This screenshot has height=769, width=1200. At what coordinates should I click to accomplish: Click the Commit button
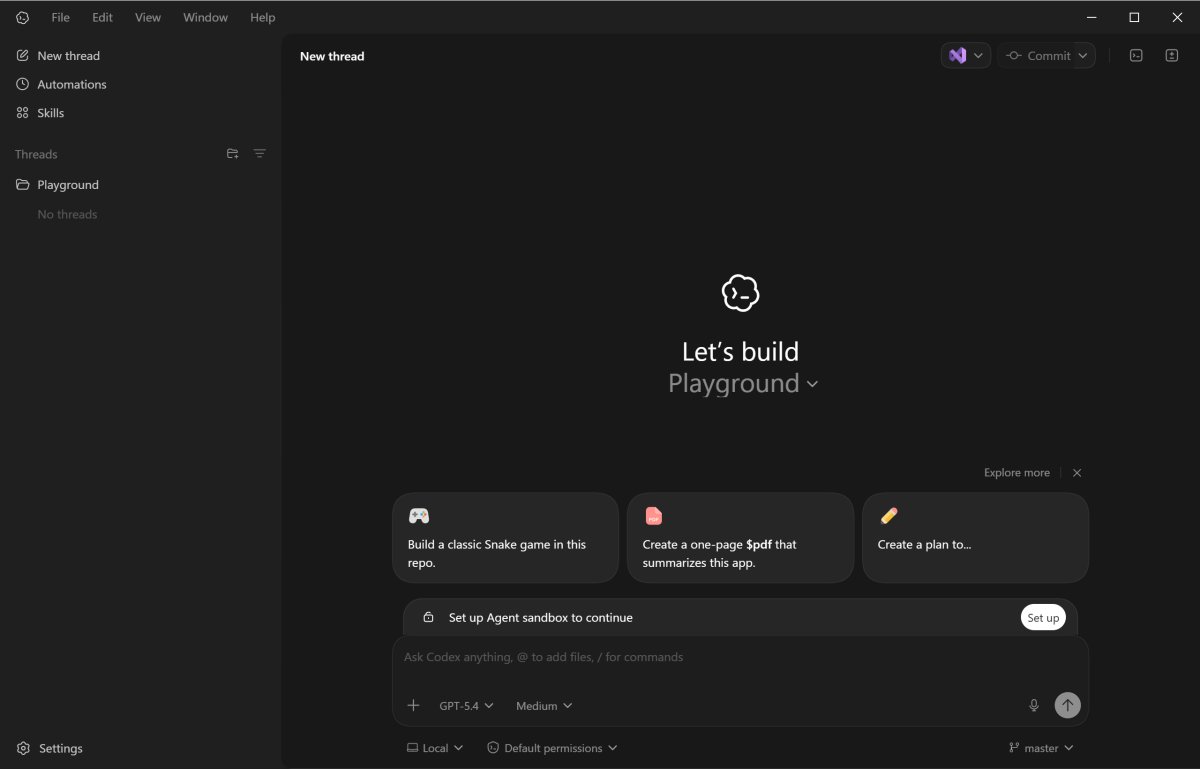pos(1038,56)
